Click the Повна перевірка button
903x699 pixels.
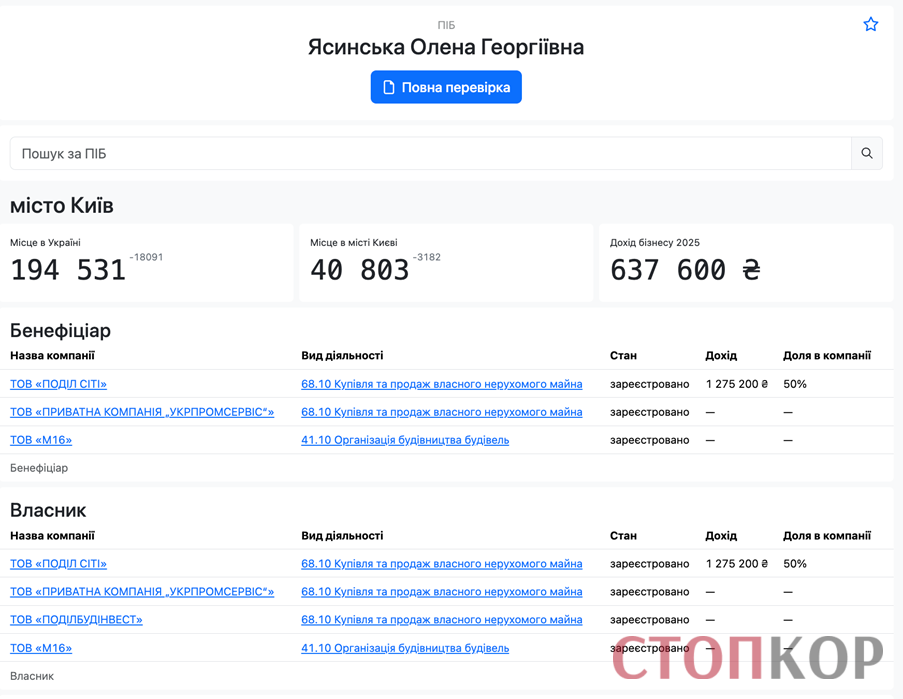pyautogui.click(x=446, y=87)
